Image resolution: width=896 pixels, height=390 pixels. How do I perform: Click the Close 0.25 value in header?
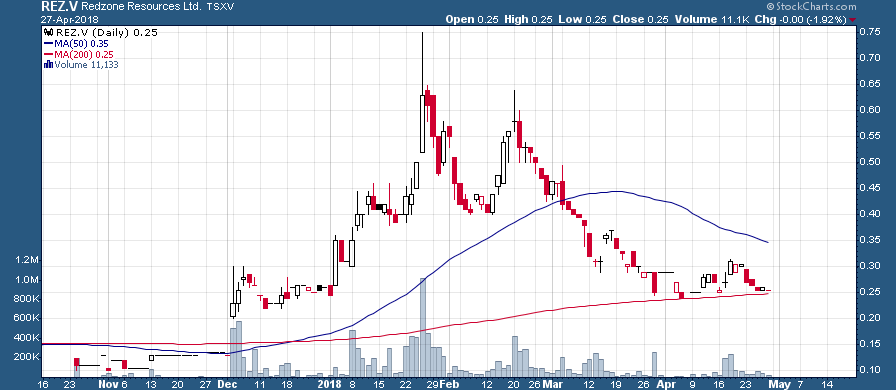[x=641, y=19]
